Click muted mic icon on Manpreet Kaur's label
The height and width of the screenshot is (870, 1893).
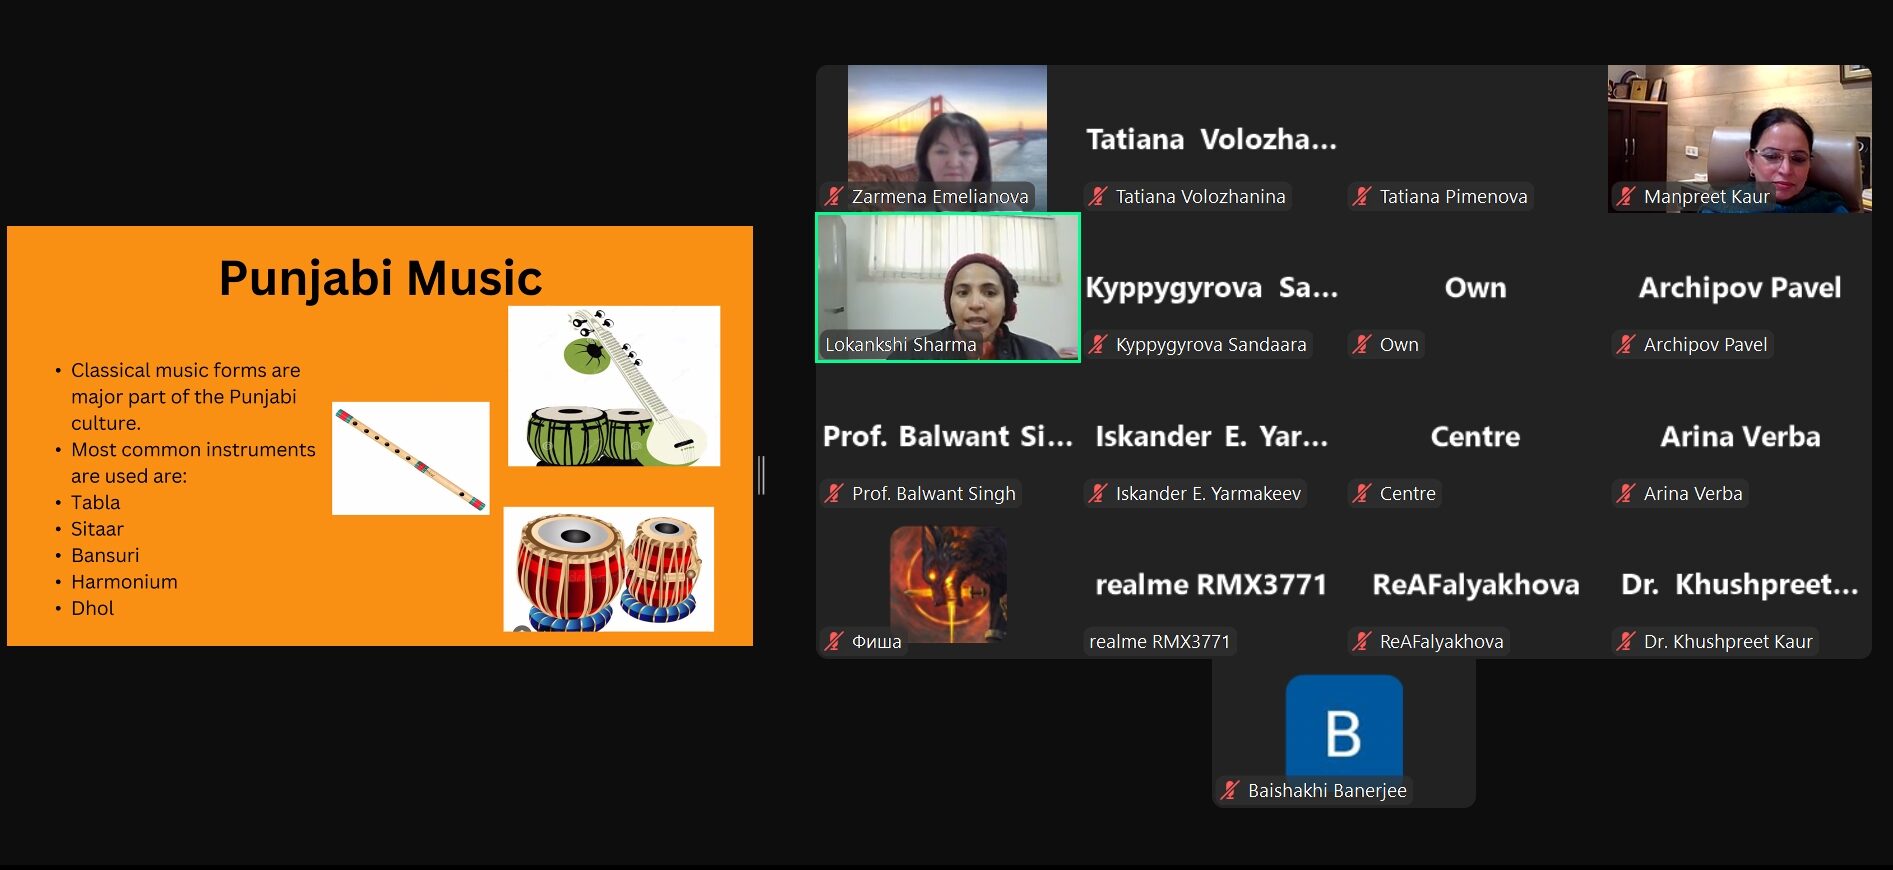(1626, 197)
